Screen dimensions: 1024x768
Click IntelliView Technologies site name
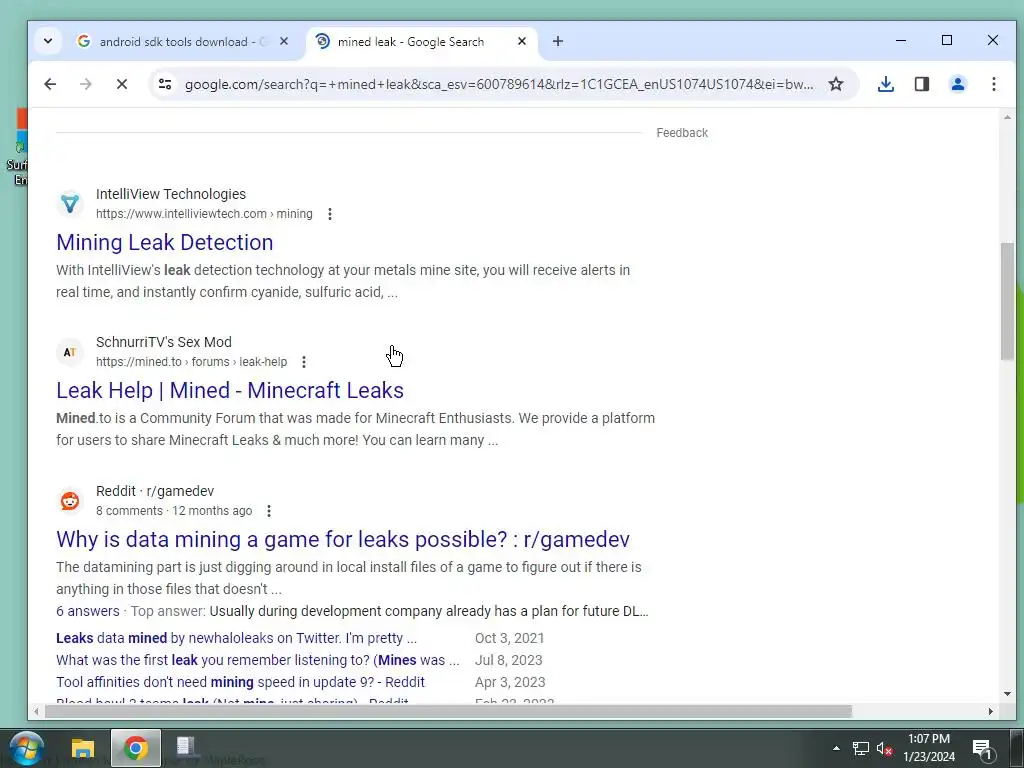[171, 194]
